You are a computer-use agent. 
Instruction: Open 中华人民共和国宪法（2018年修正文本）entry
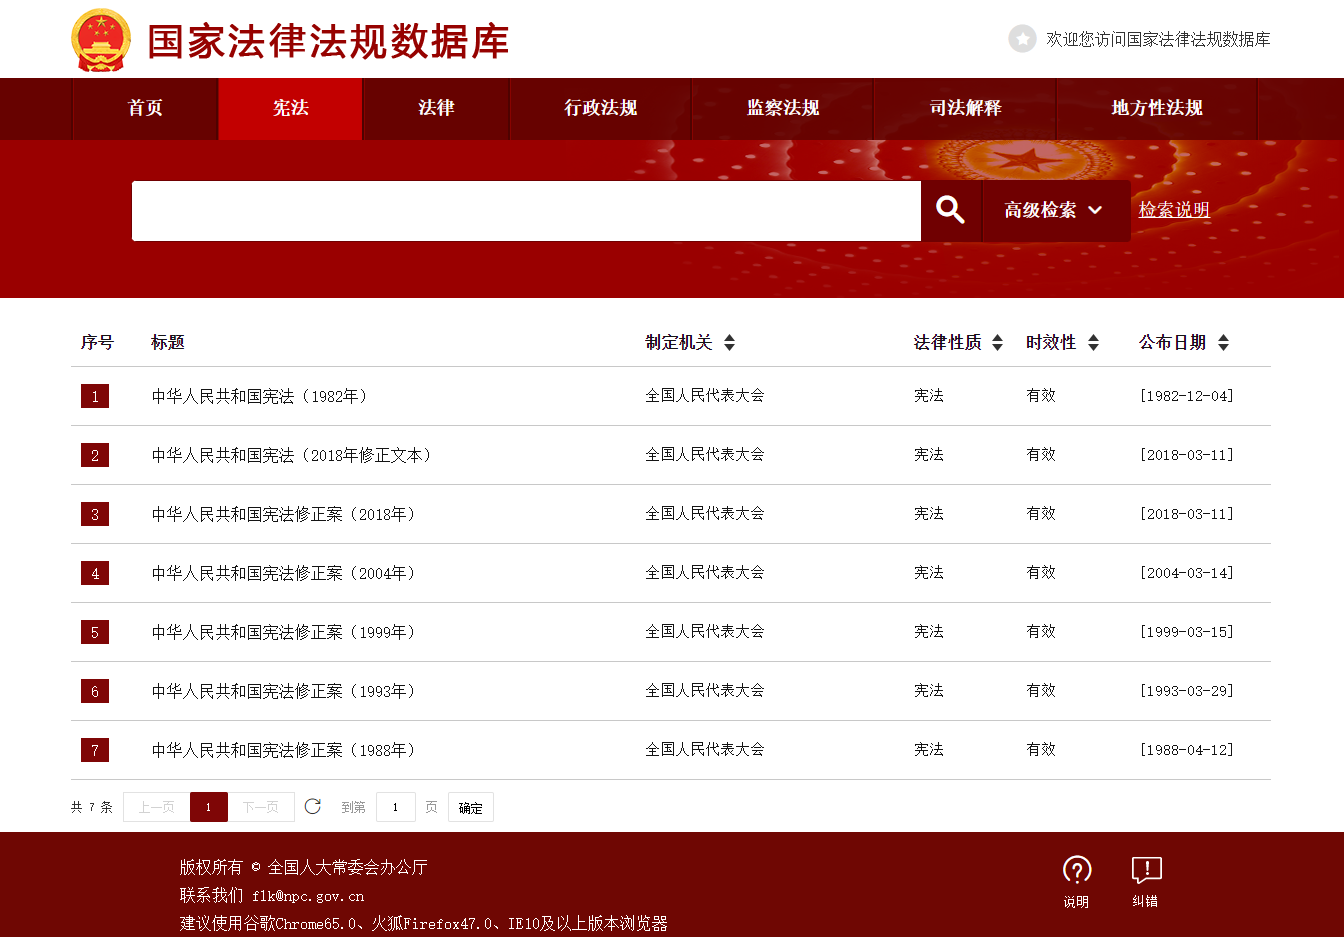293,455
